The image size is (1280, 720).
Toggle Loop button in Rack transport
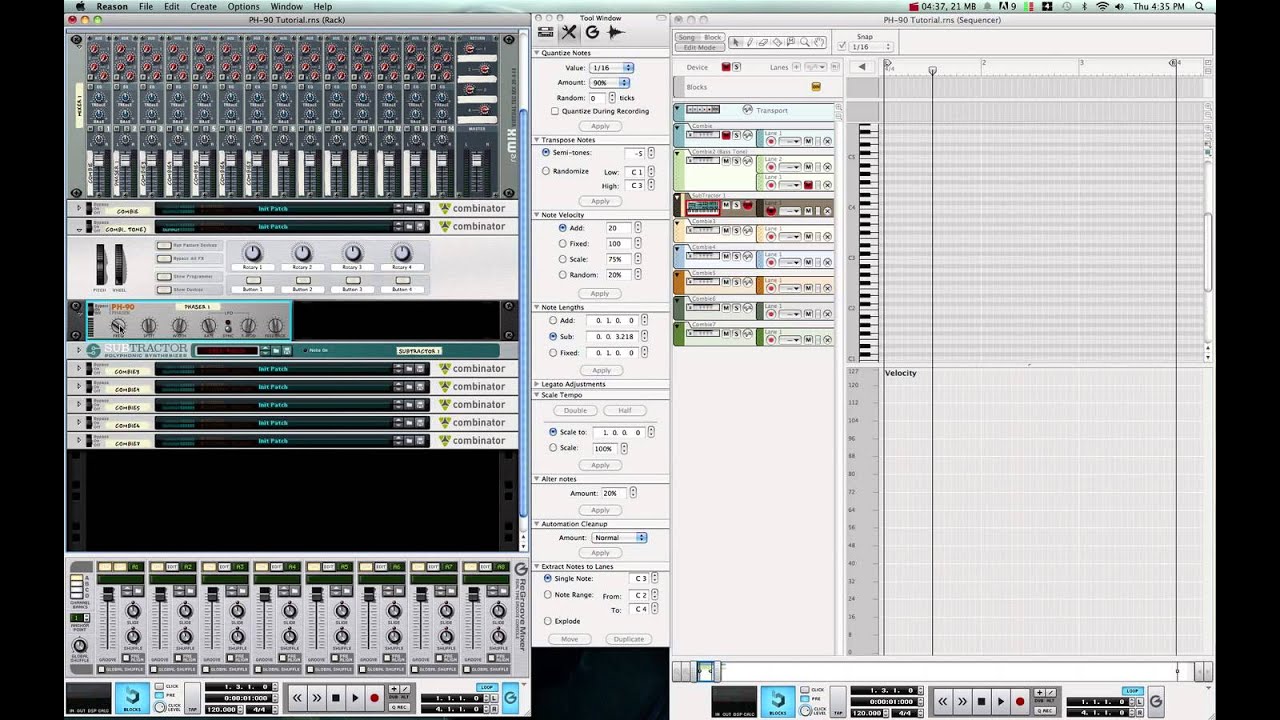pos(487,688)
